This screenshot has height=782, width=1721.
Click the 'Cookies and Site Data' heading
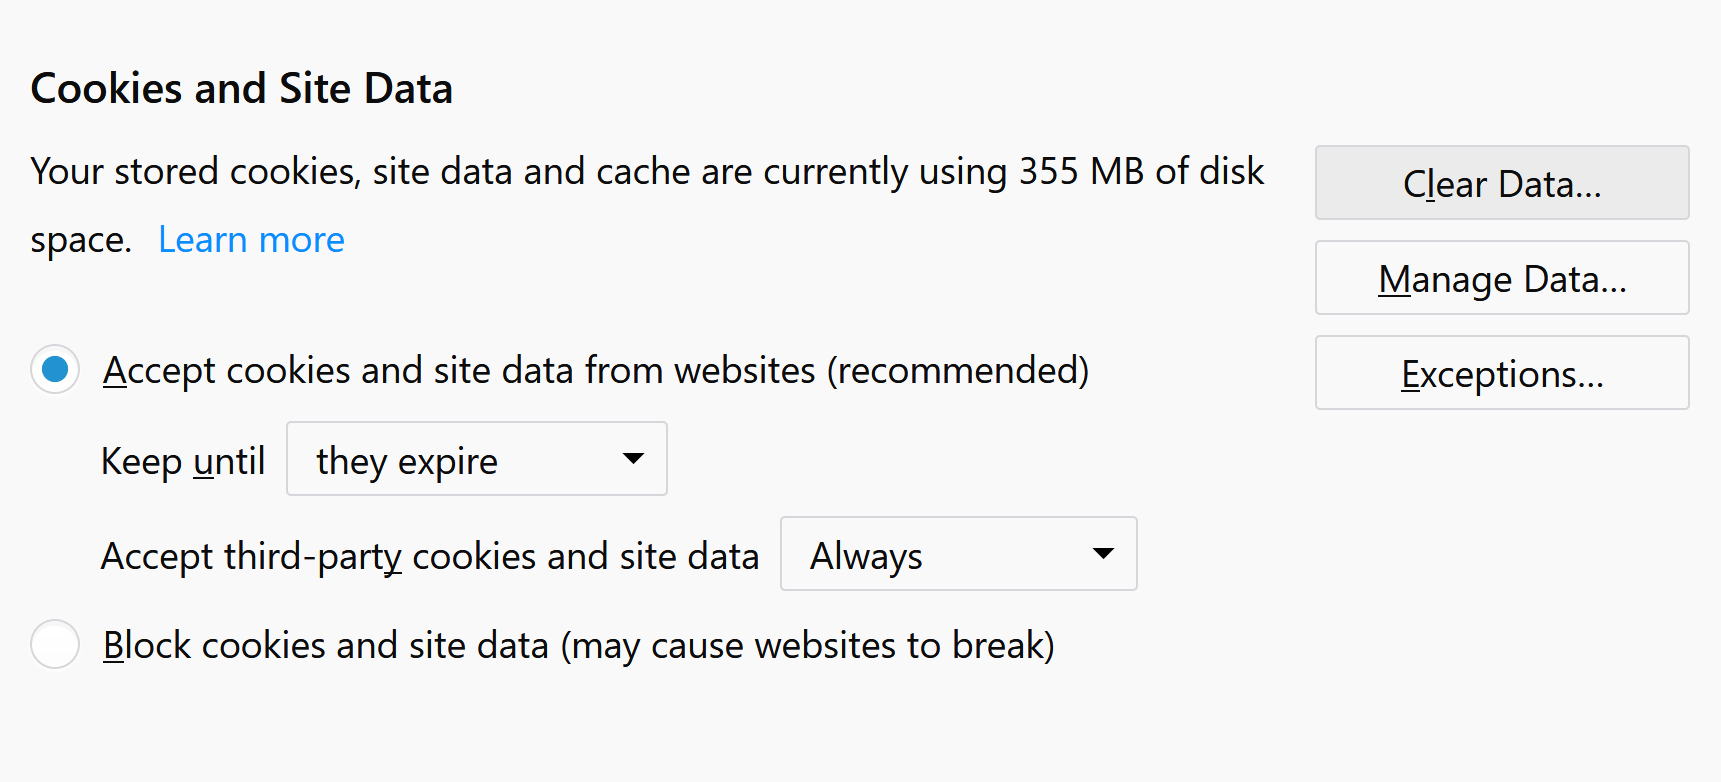242,88
